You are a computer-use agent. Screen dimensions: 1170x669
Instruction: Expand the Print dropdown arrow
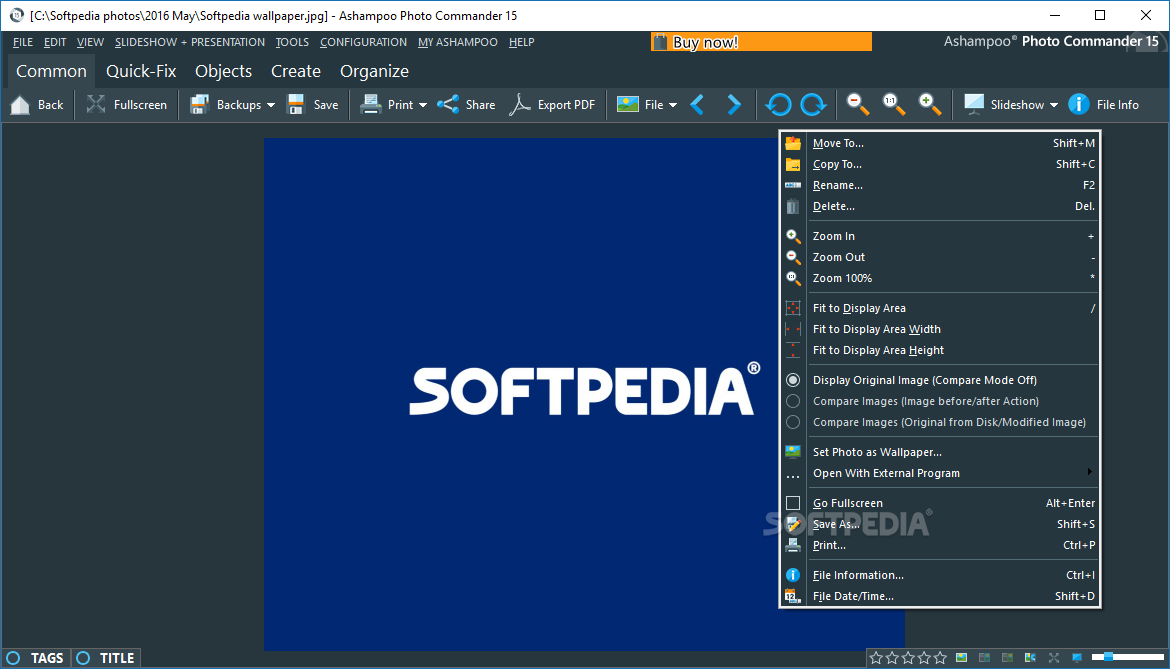[423, 105]
